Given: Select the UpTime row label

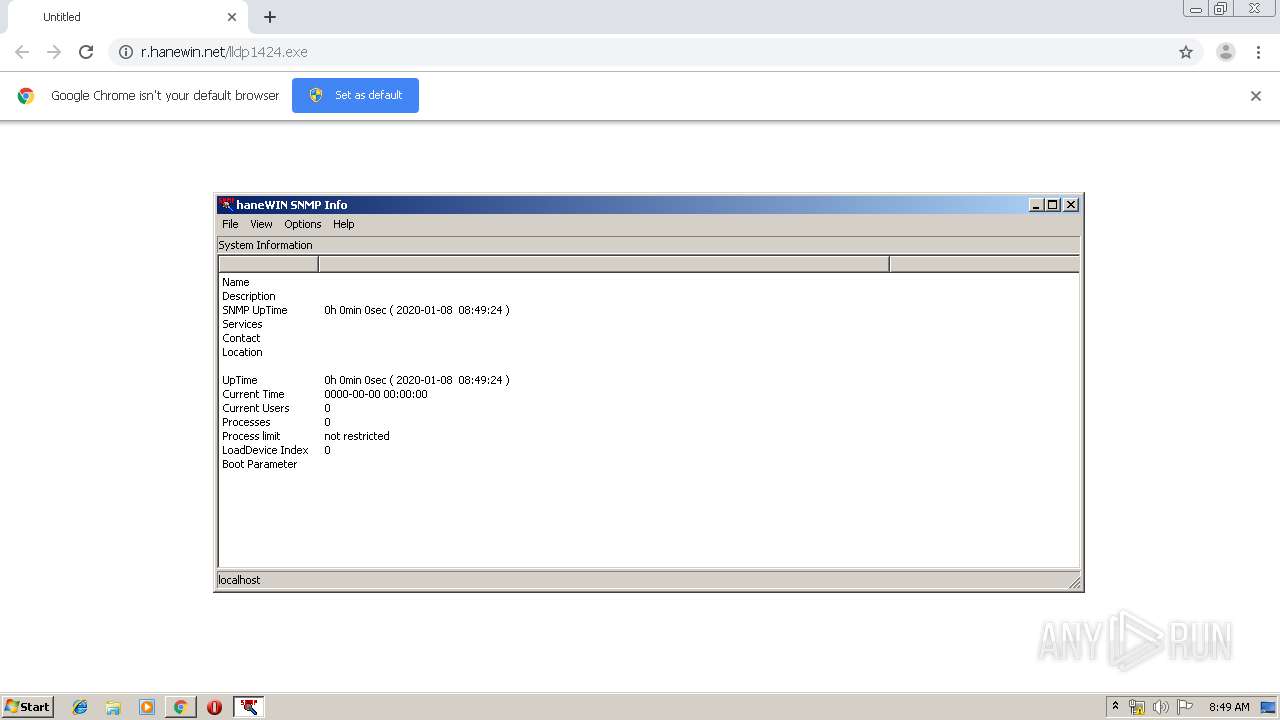Looking at the screenshot, I should tap(240, 380).
